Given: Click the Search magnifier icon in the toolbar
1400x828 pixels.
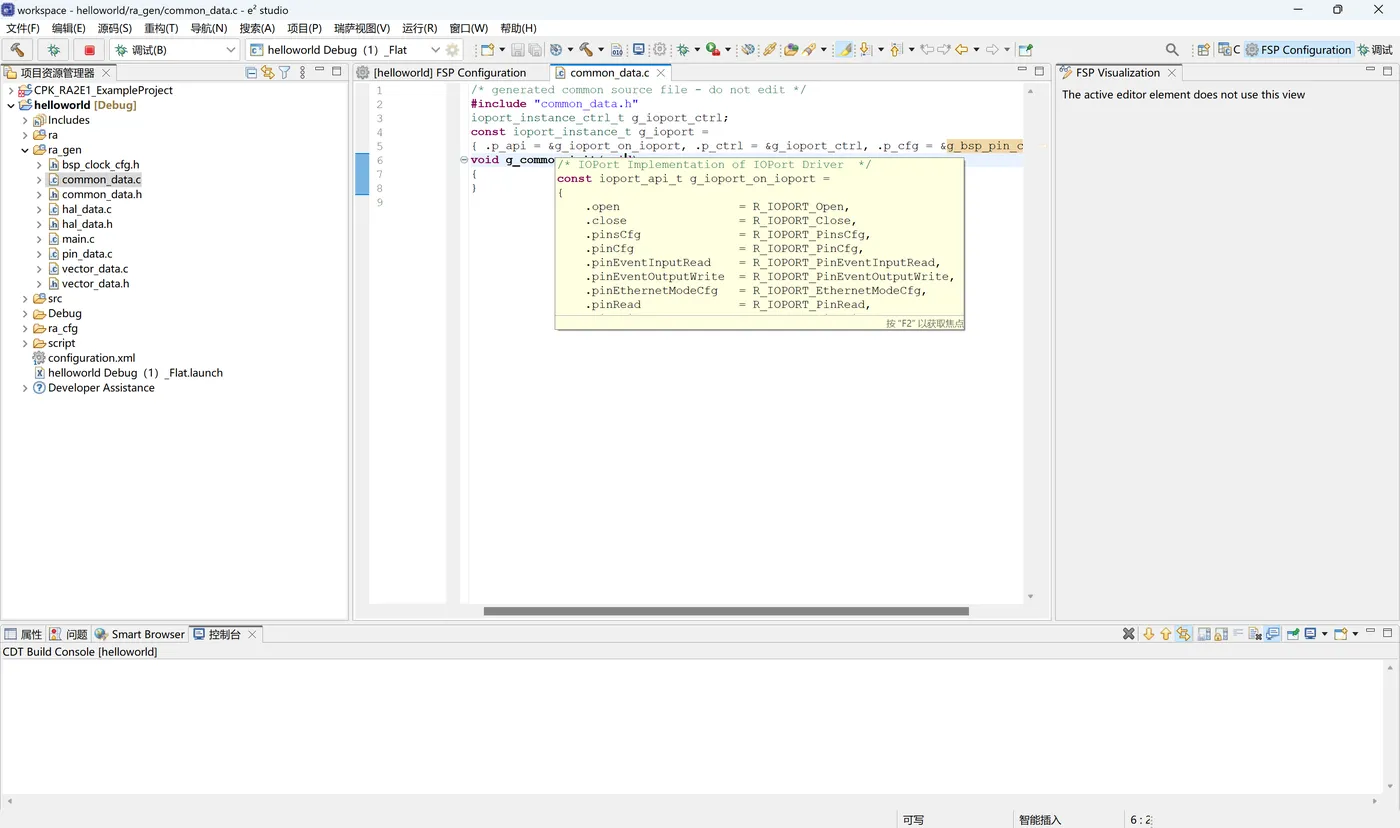Looking at the screenshot, I should click(x=1172, y=49).
